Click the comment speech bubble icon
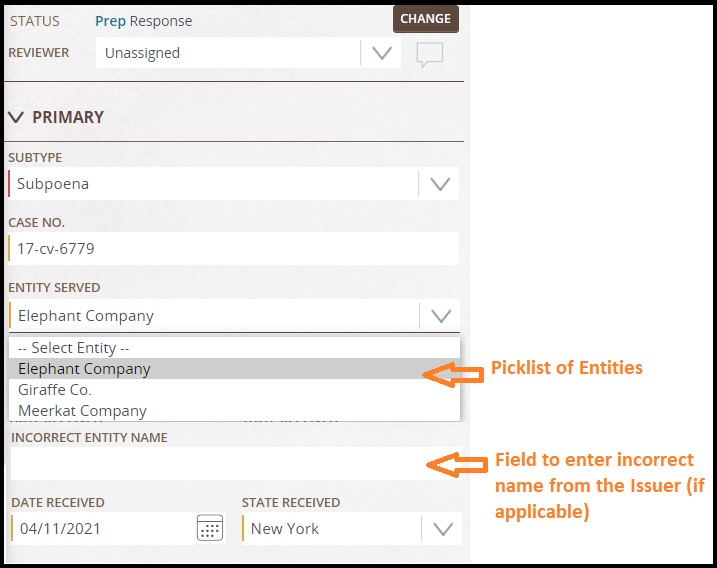Viewport: 717px width, 568px height. point(429,54)
